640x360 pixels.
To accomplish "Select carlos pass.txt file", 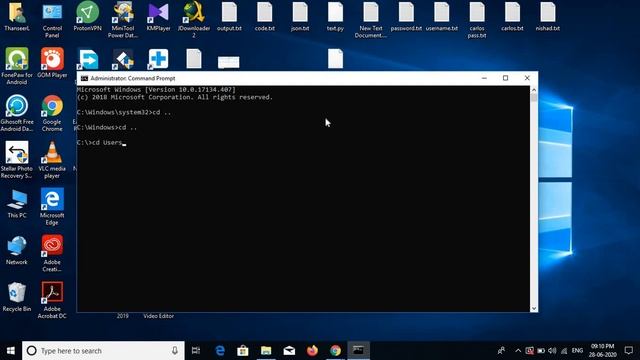I will tap(477, 20).
